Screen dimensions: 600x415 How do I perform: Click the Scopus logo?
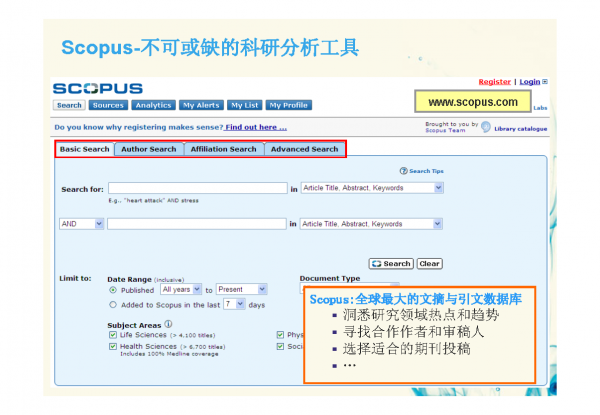pyautogui.click(x=98, y=88)
